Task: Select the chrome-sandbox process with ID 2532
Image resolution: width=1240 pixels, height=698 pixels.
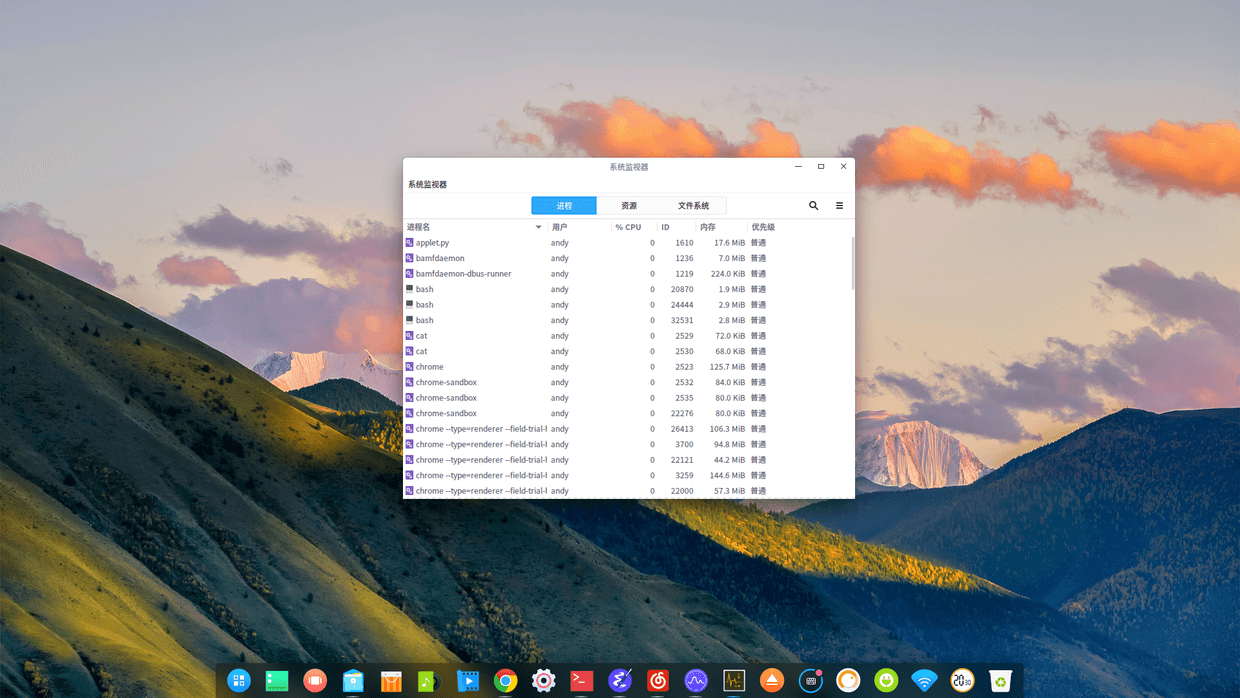Action: coord(628,382)
